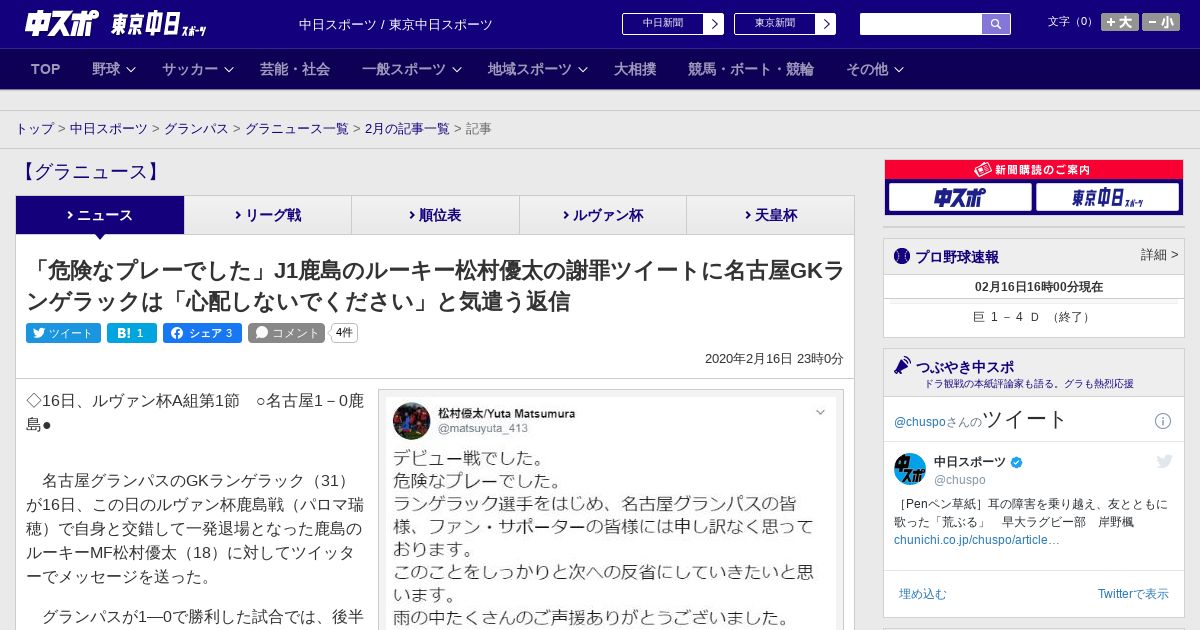Click 中日スポーツ / 東京中日スポーツ header text

[396, 25]
